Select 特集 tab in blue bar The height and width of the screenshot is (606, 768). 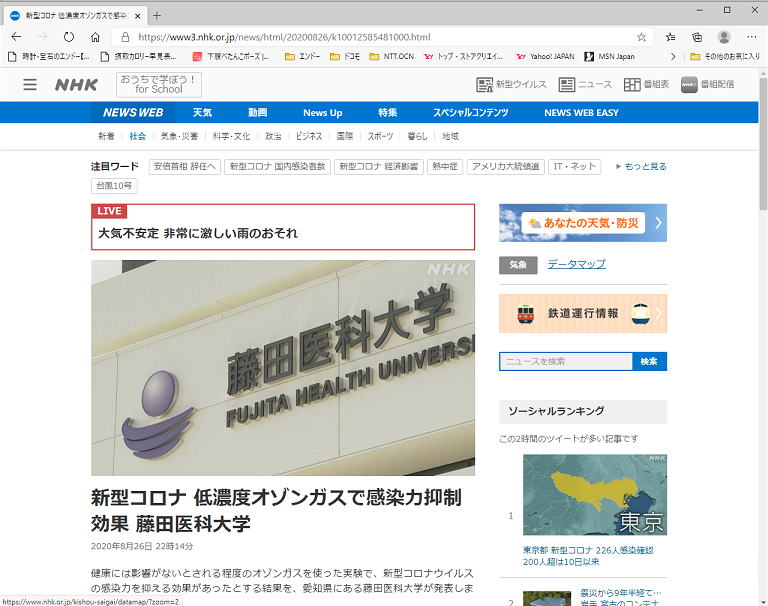(x=387, y=113)
